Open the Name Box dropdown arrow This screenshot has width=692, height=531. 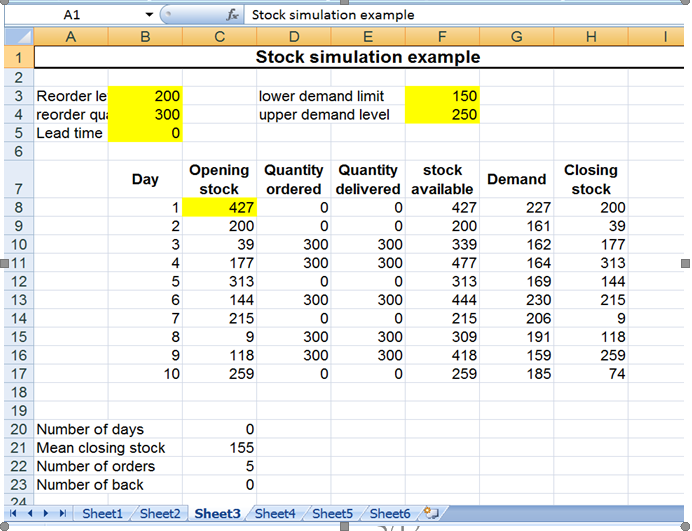click(x=149, y=15)
